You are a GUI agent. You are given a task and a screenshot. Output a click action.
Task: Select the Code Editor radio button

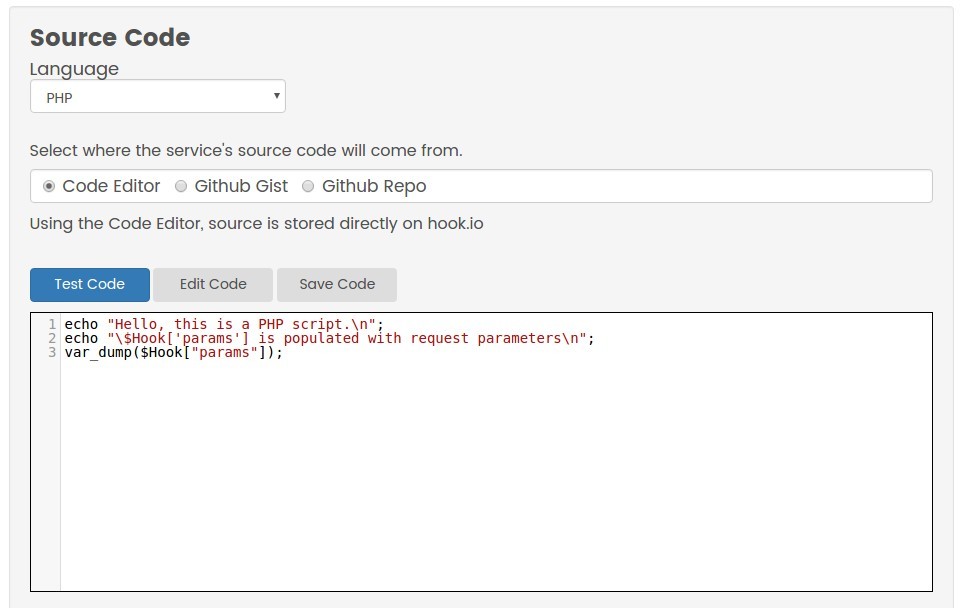coord(48,186)
